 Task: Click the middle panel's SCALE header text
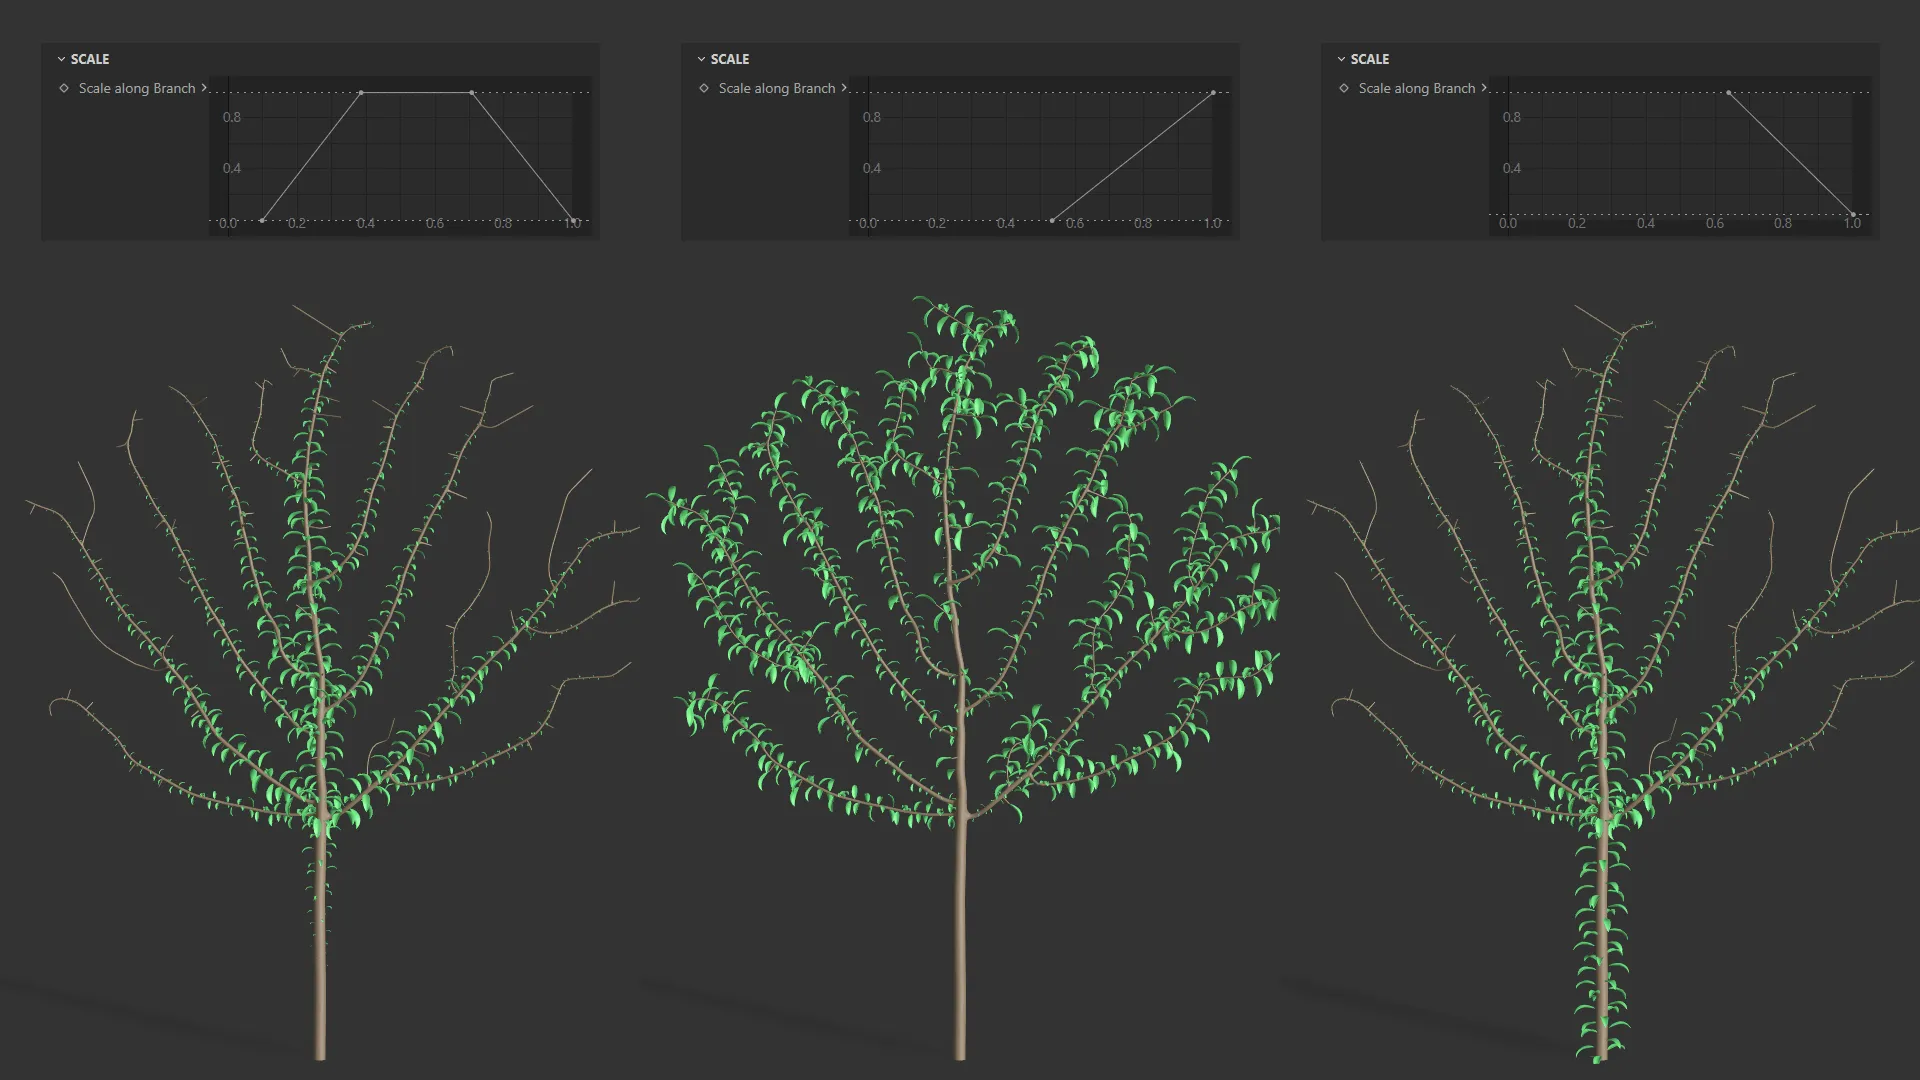pyautogui.click(x=729, y=59)
